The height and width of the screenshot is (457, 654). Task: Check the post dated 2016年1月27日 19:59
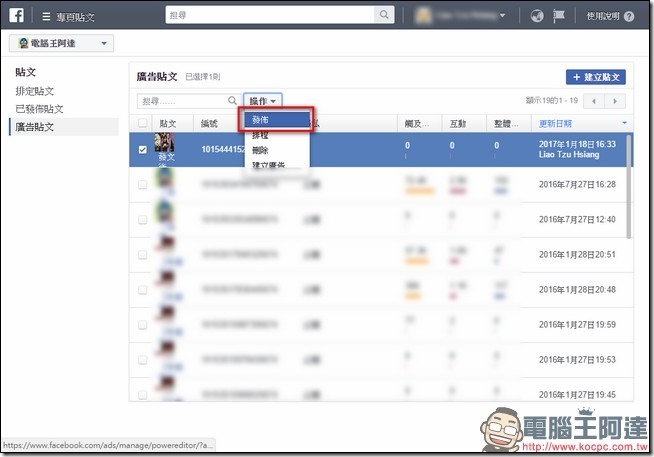(x=143, y=324)
